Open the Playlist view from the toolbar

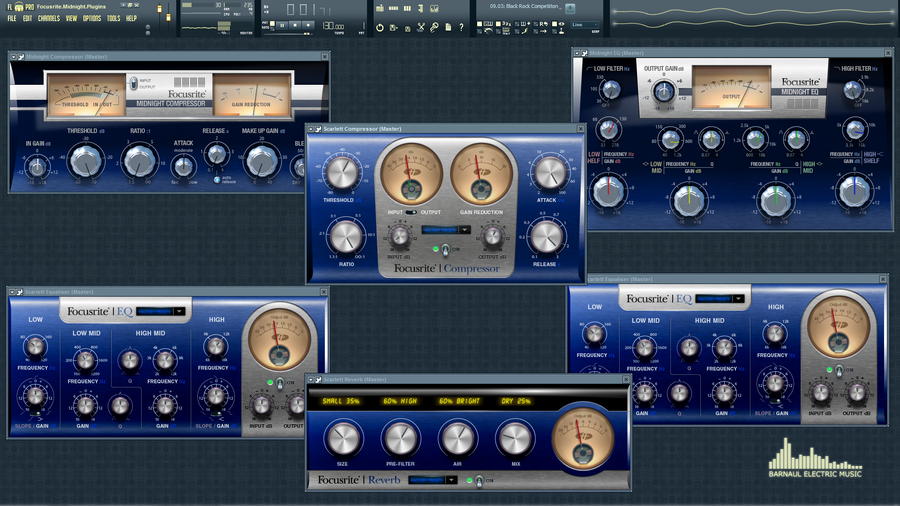[x=380, y=9]
